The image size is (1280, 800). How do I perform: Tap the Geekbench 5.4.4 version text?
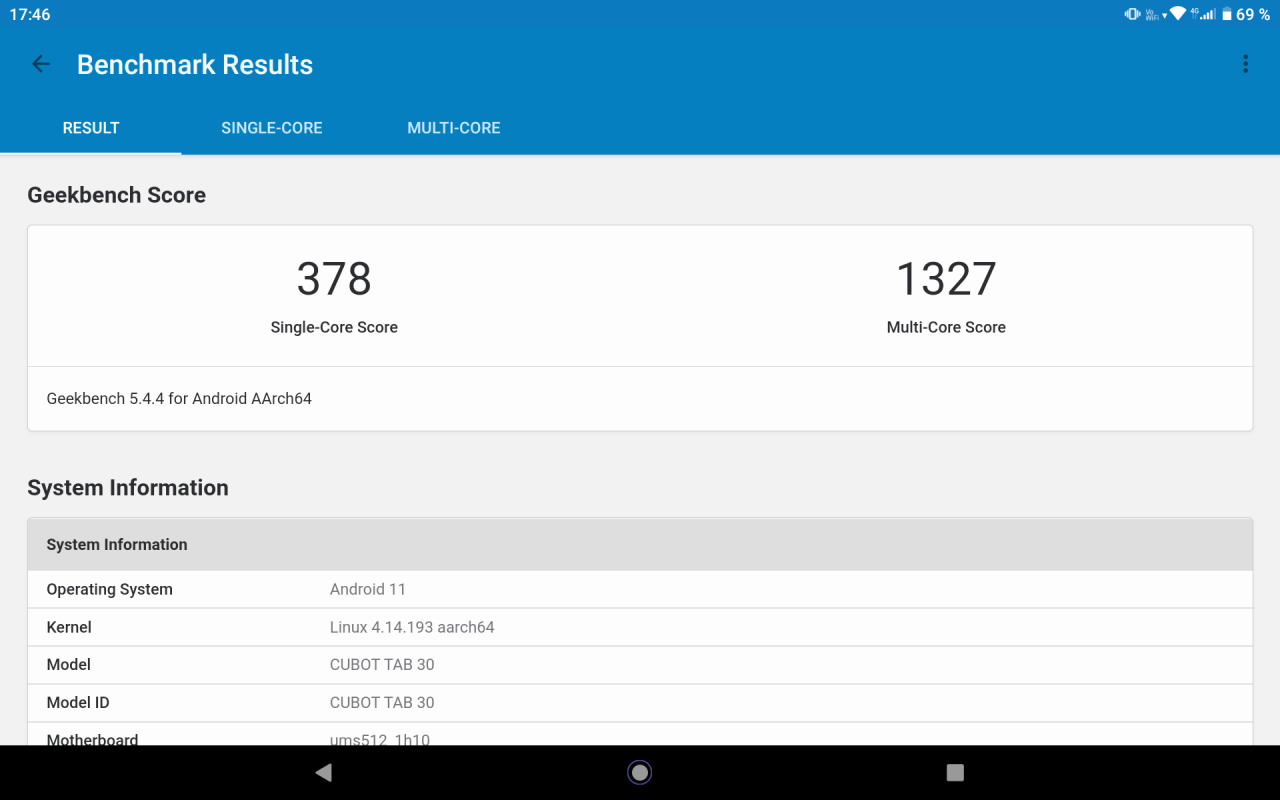(x=179, y=398)
